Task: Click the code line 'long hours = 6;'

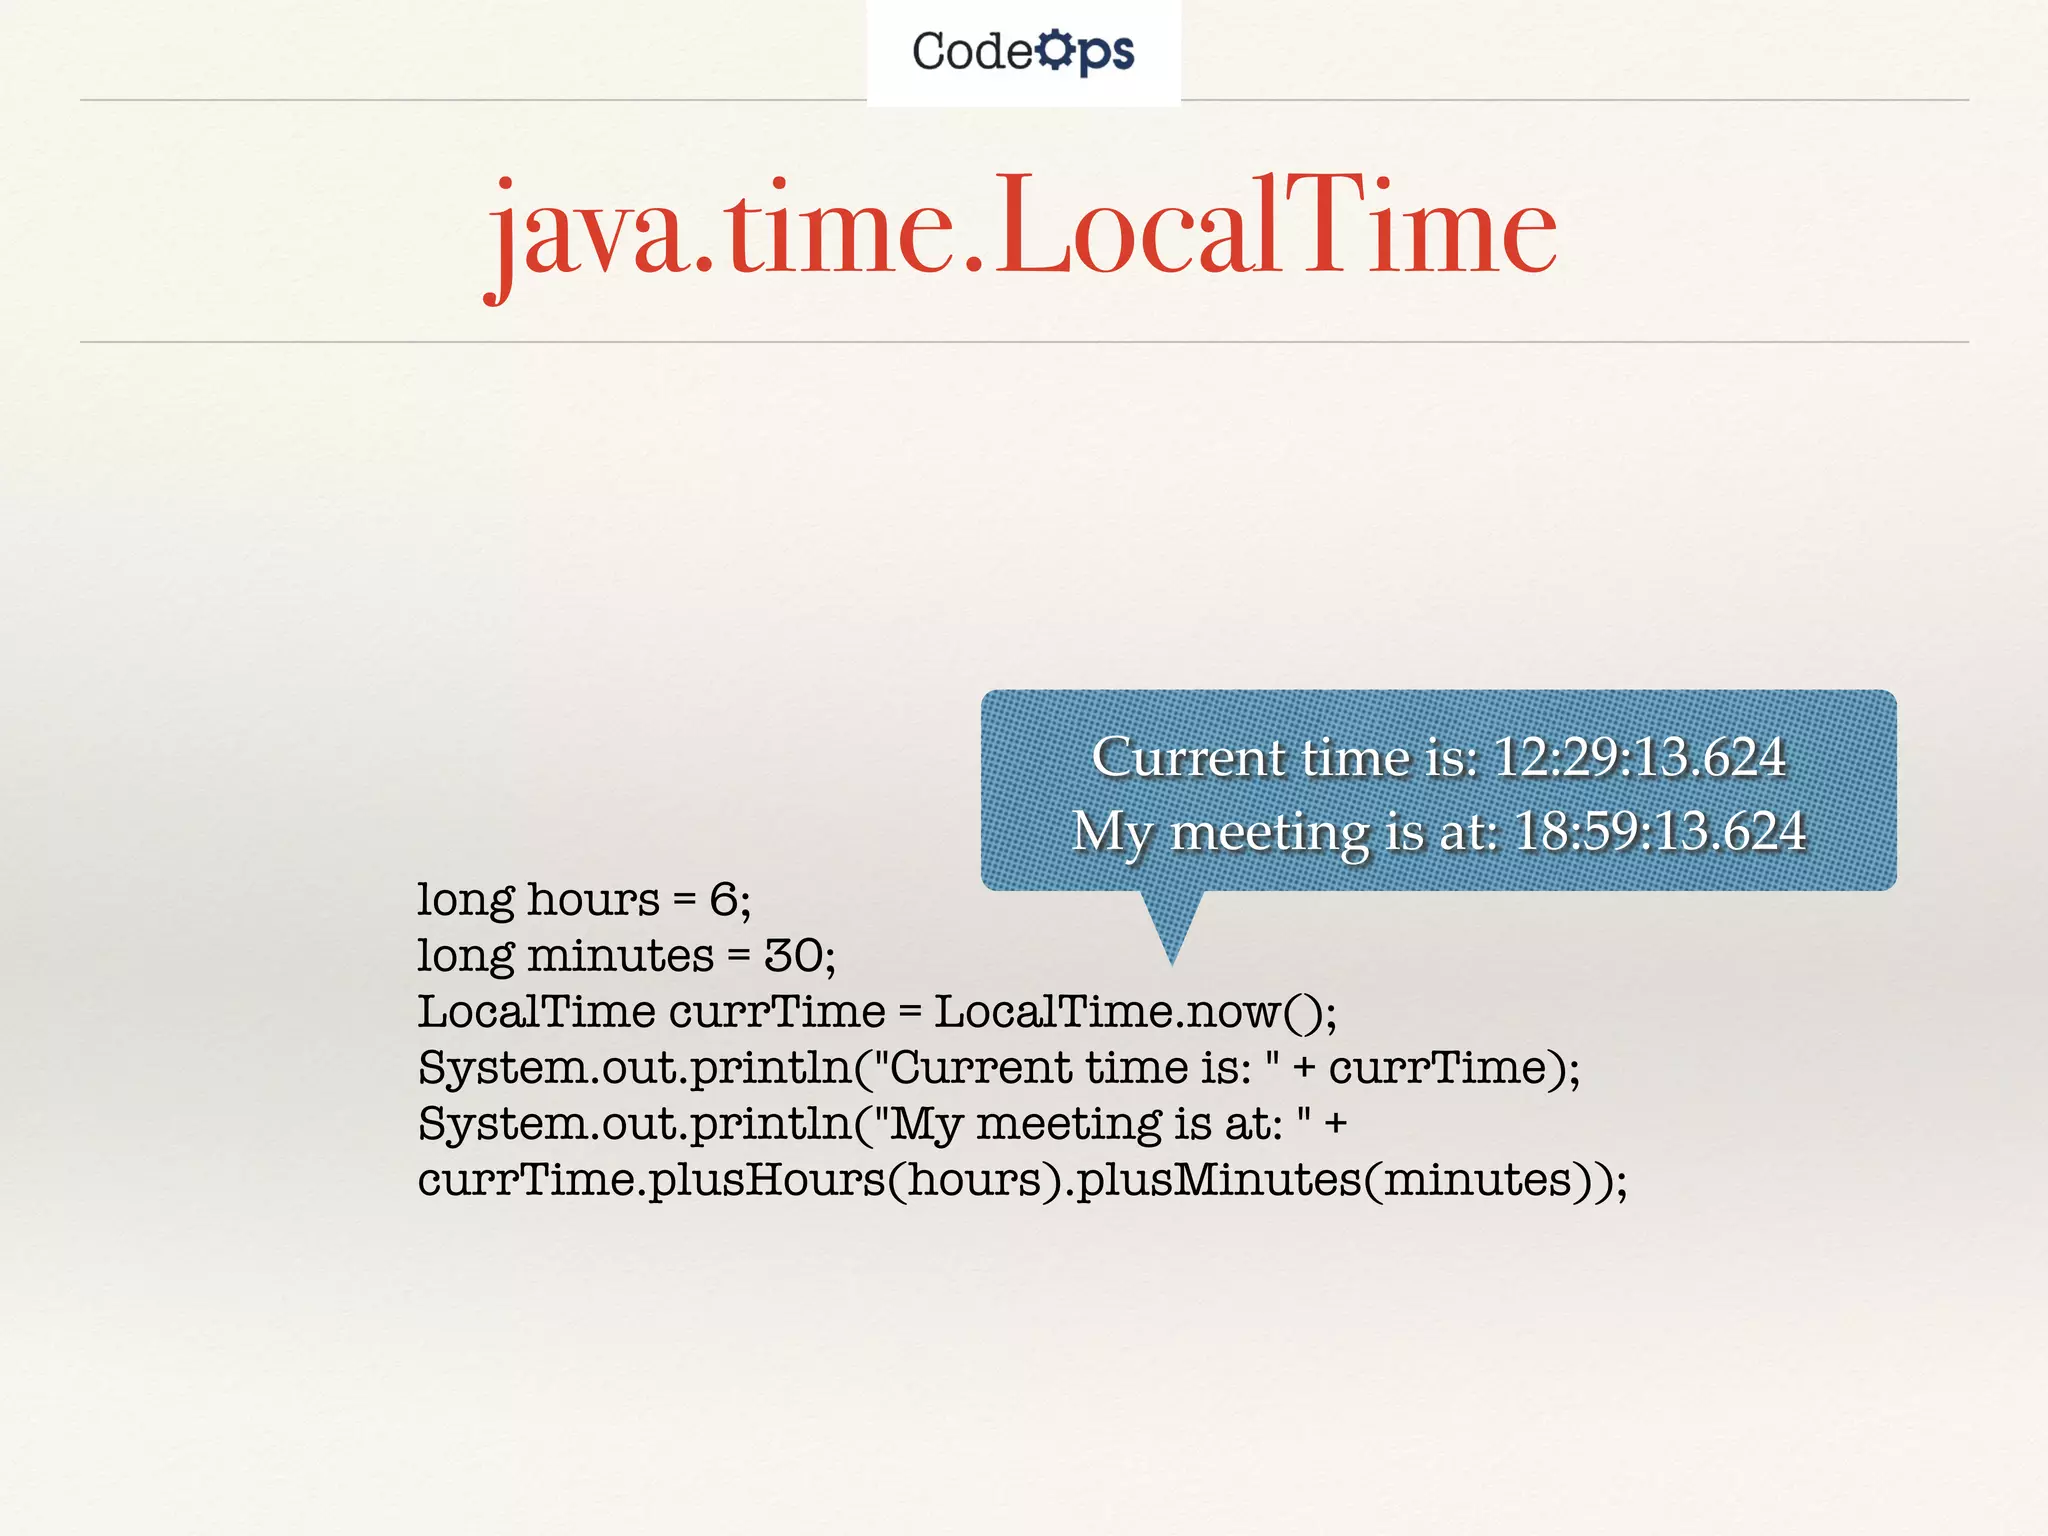Action: click(584, 899)
